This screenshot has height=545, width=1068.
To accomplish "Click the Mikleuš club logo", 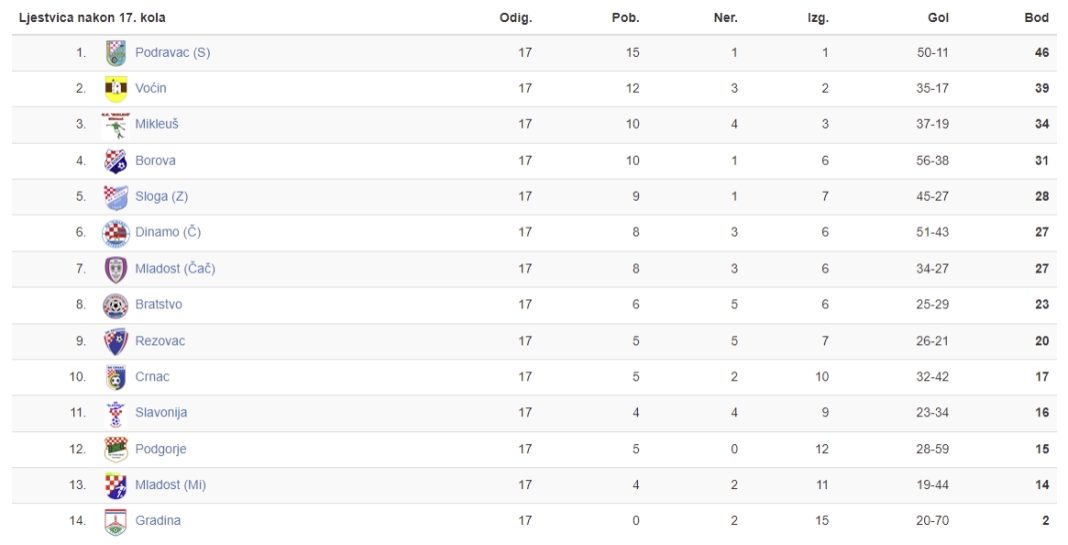I will (x=116, y=125).
